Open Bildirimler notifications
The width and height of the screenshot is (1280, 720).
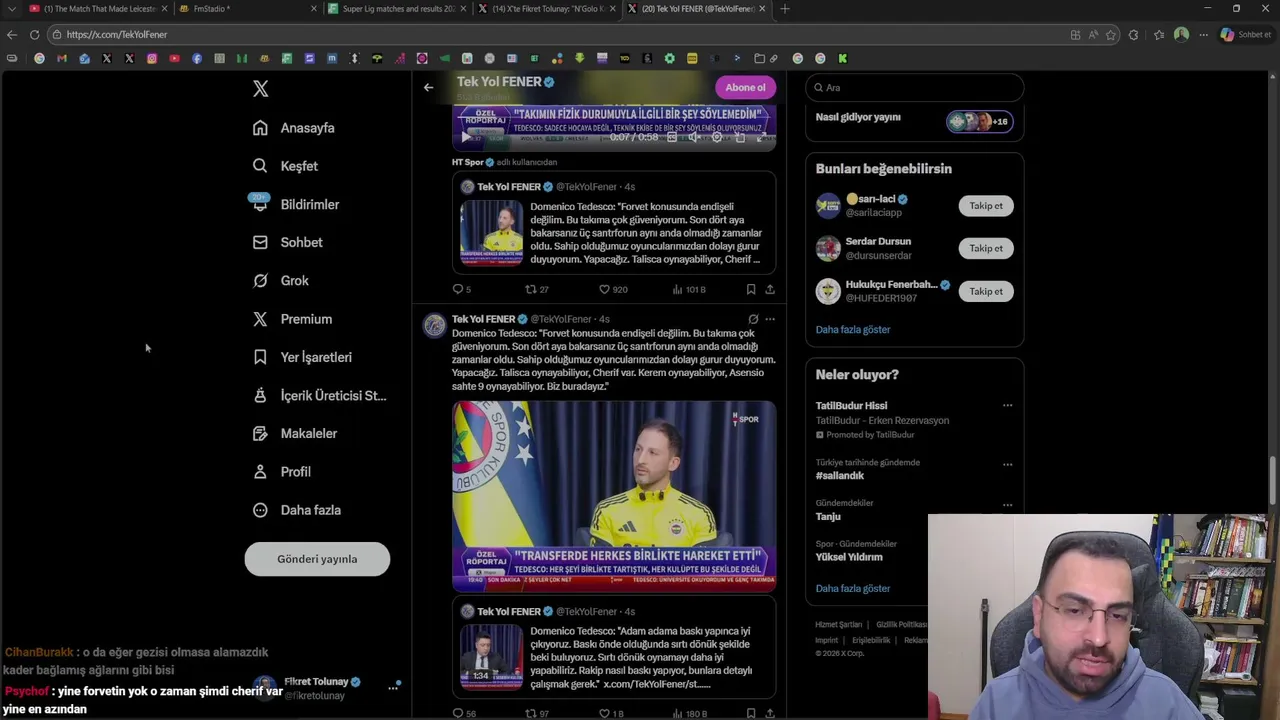click(295, 204)
